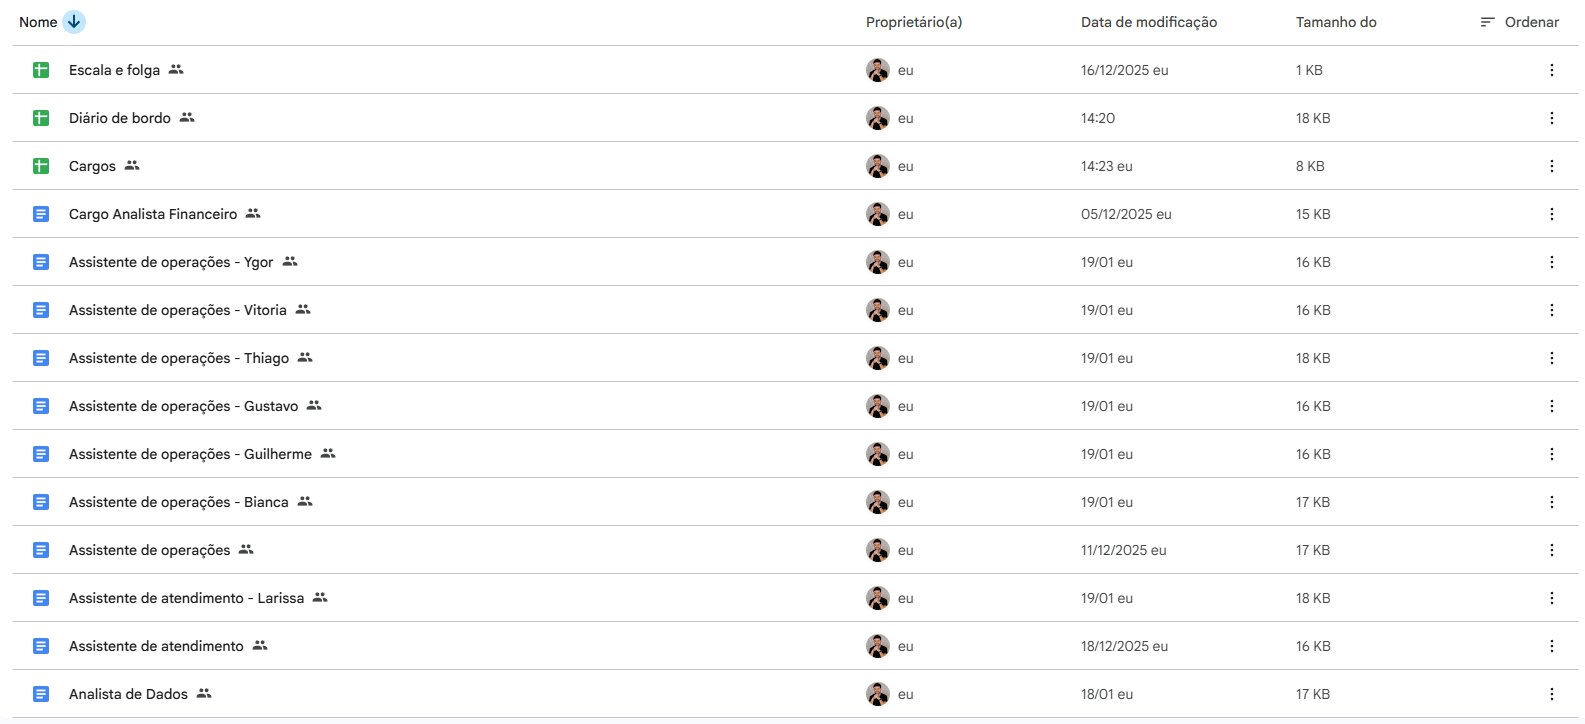Open Assistente de operações - Vitoria document
The image size is (1585, 724).
tap(177, 310)
